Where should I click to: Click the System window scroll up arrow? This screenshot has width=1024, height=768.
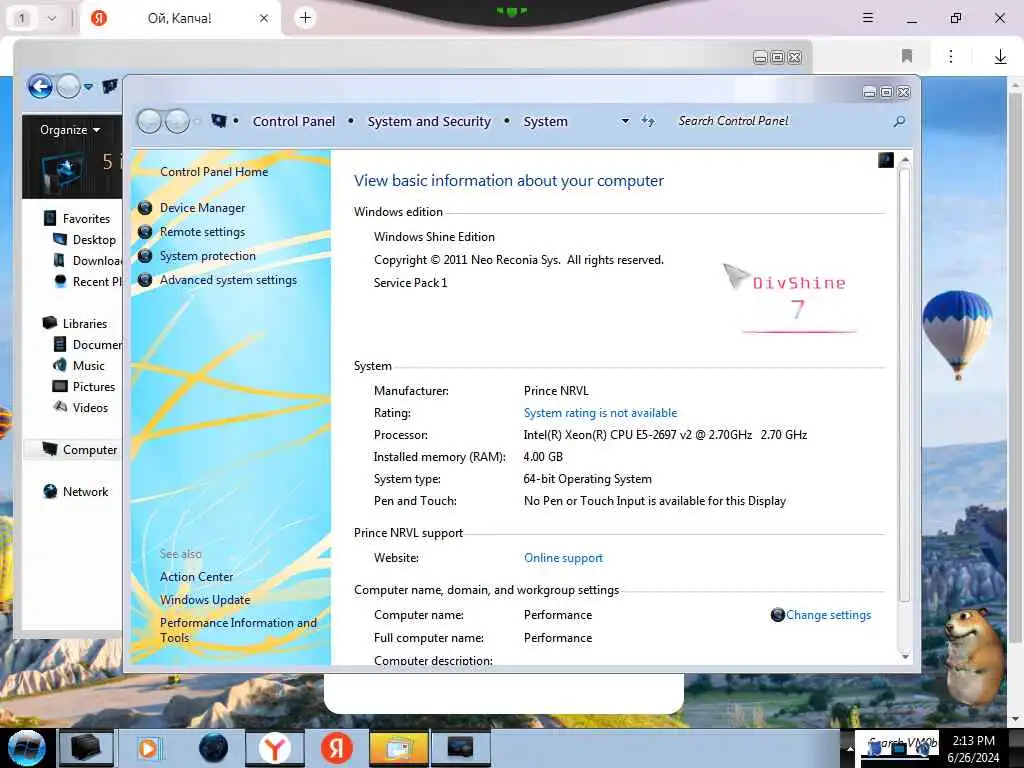(x=904, y=160)
